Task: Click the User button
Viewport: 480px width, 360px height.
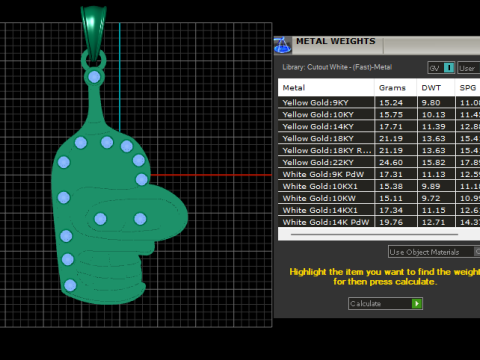Action: pos(468,68)
